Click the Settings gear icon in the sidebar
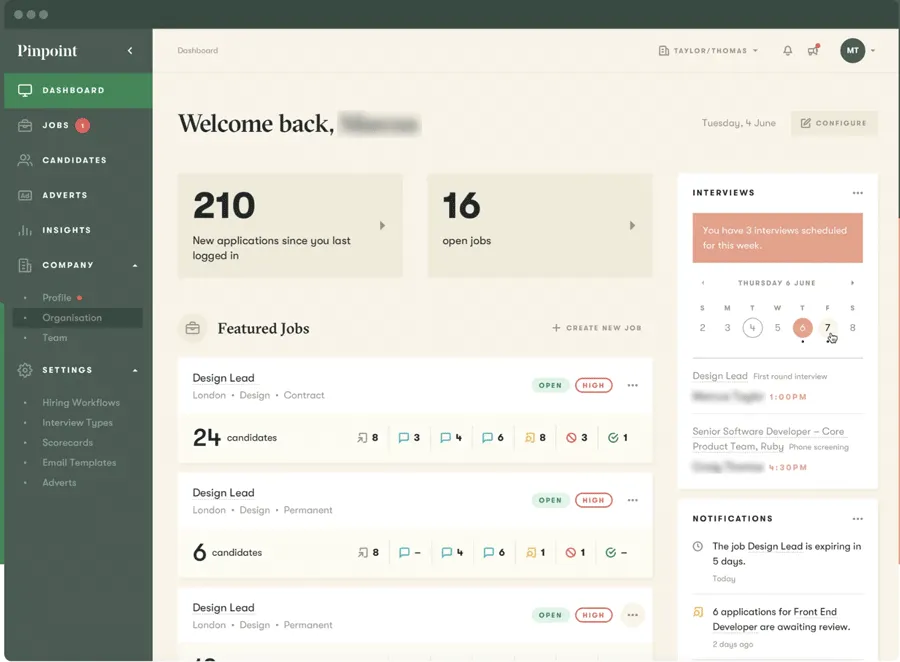This screenshot has width=900, height=662. click(x=22, y=370)
